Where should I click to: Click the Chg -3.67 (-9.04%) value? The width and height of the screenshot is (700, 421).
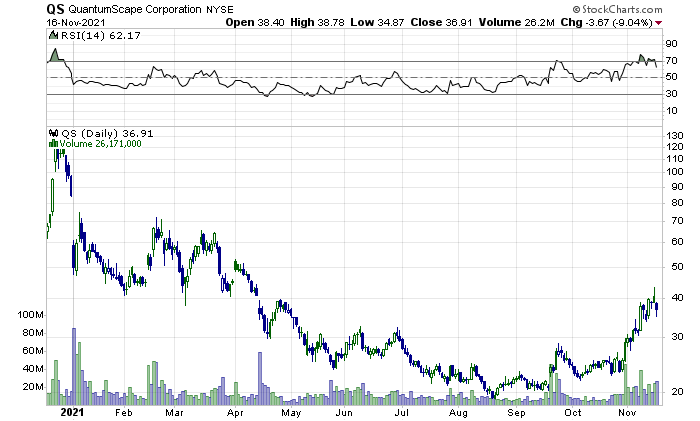(x=607, y=22)
